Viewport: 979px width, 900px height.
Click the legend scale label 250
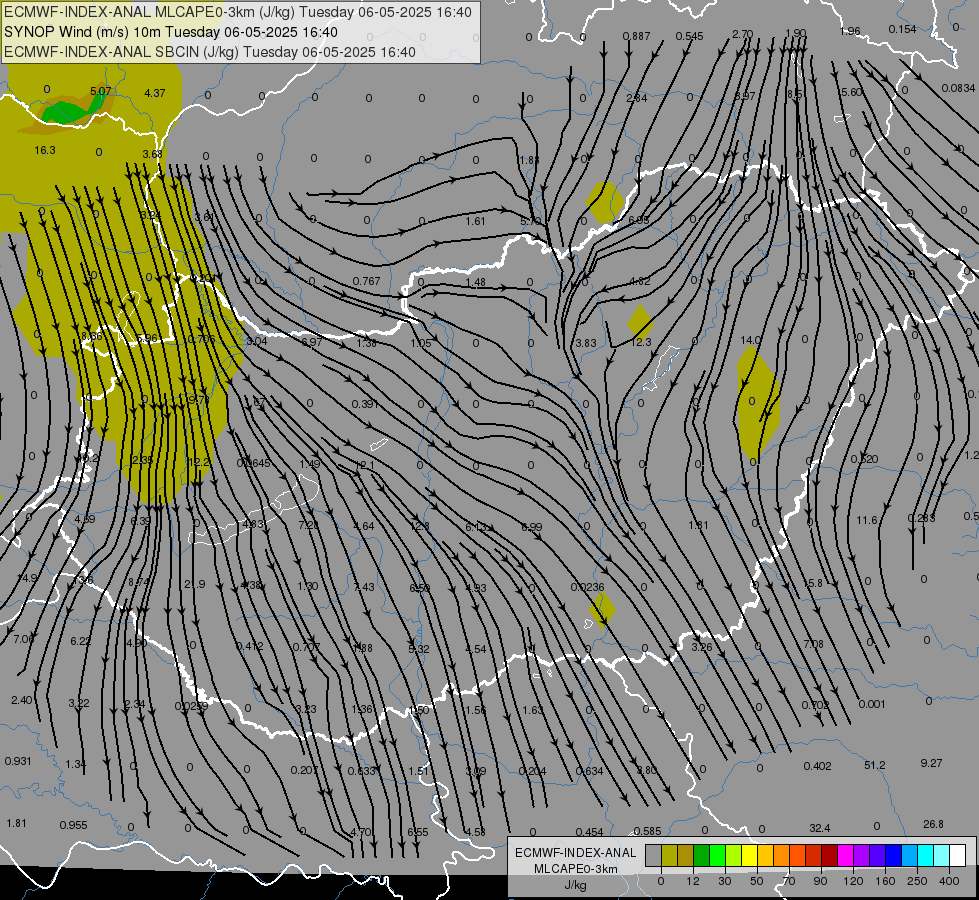[917, 881]
